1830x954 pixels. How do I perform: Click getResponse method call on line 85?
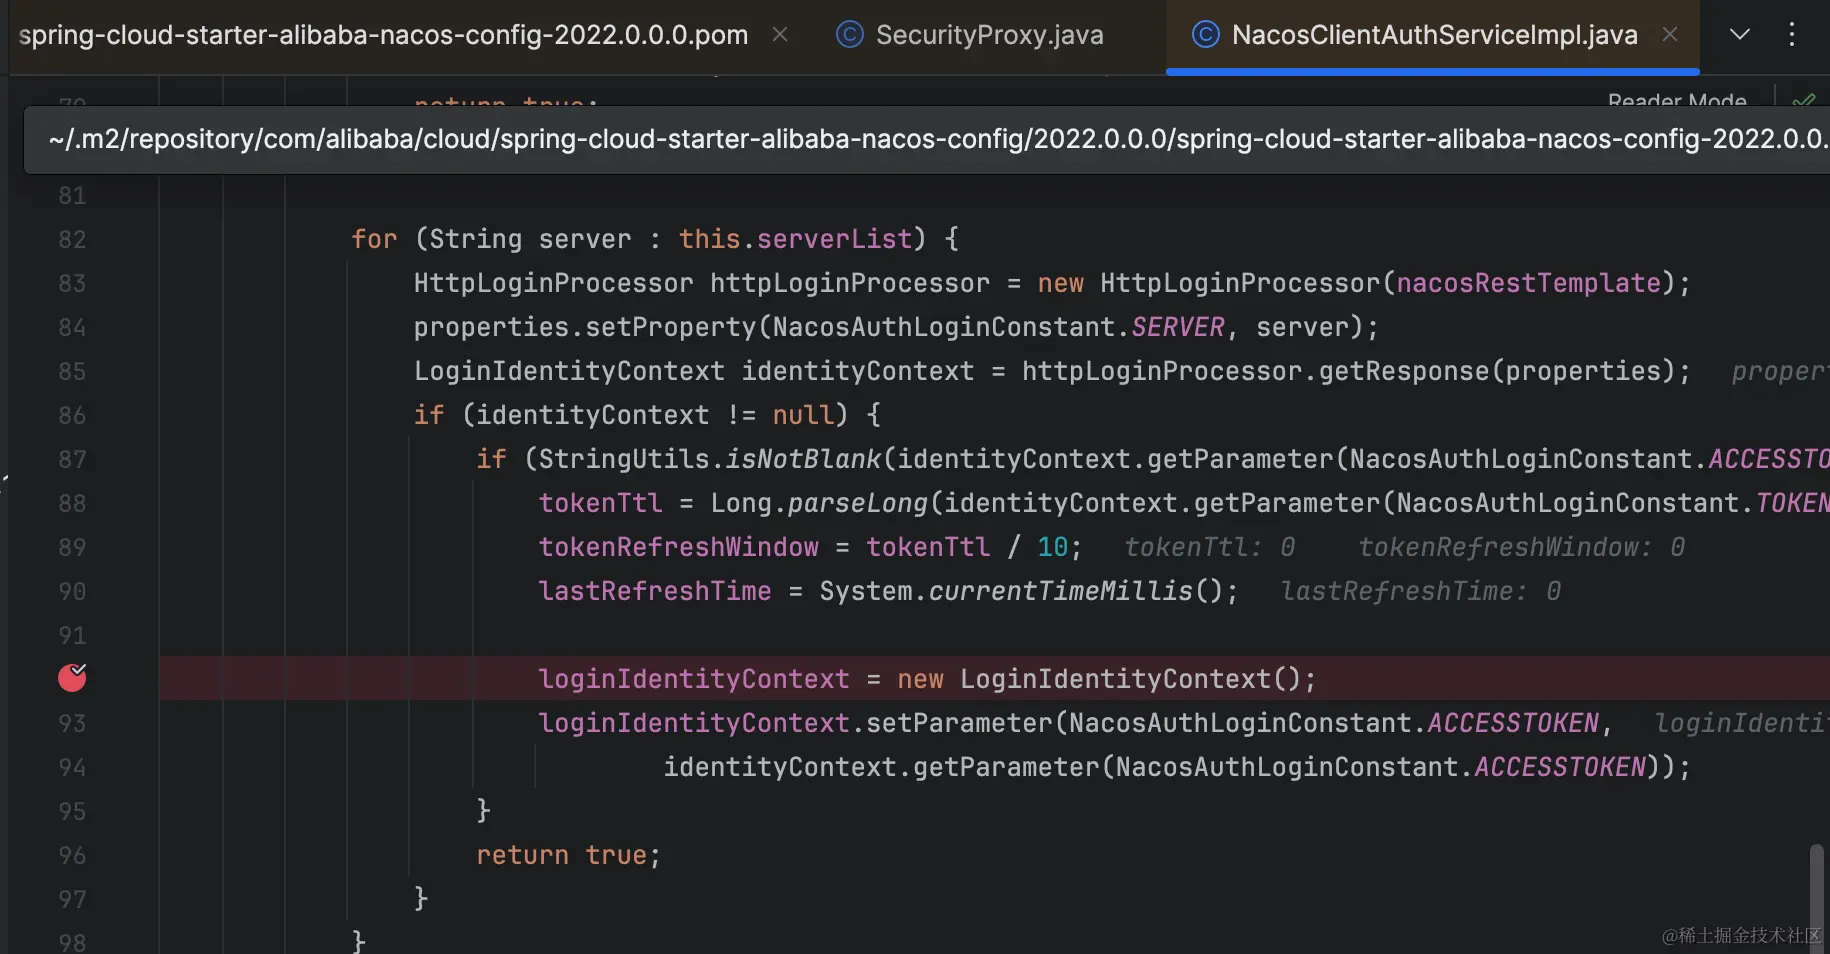pyautogui.click(x=1403, y=371)
